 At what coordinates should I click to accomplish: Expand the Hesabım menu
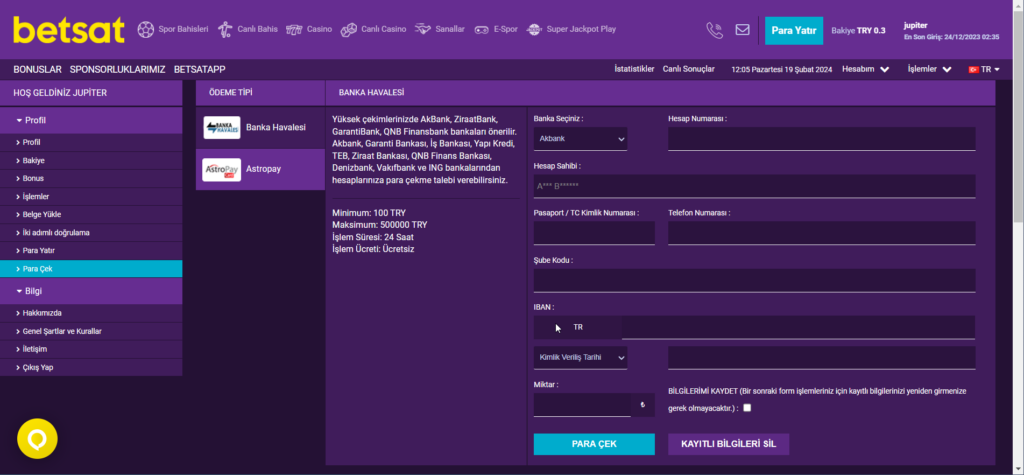[865, 69]
